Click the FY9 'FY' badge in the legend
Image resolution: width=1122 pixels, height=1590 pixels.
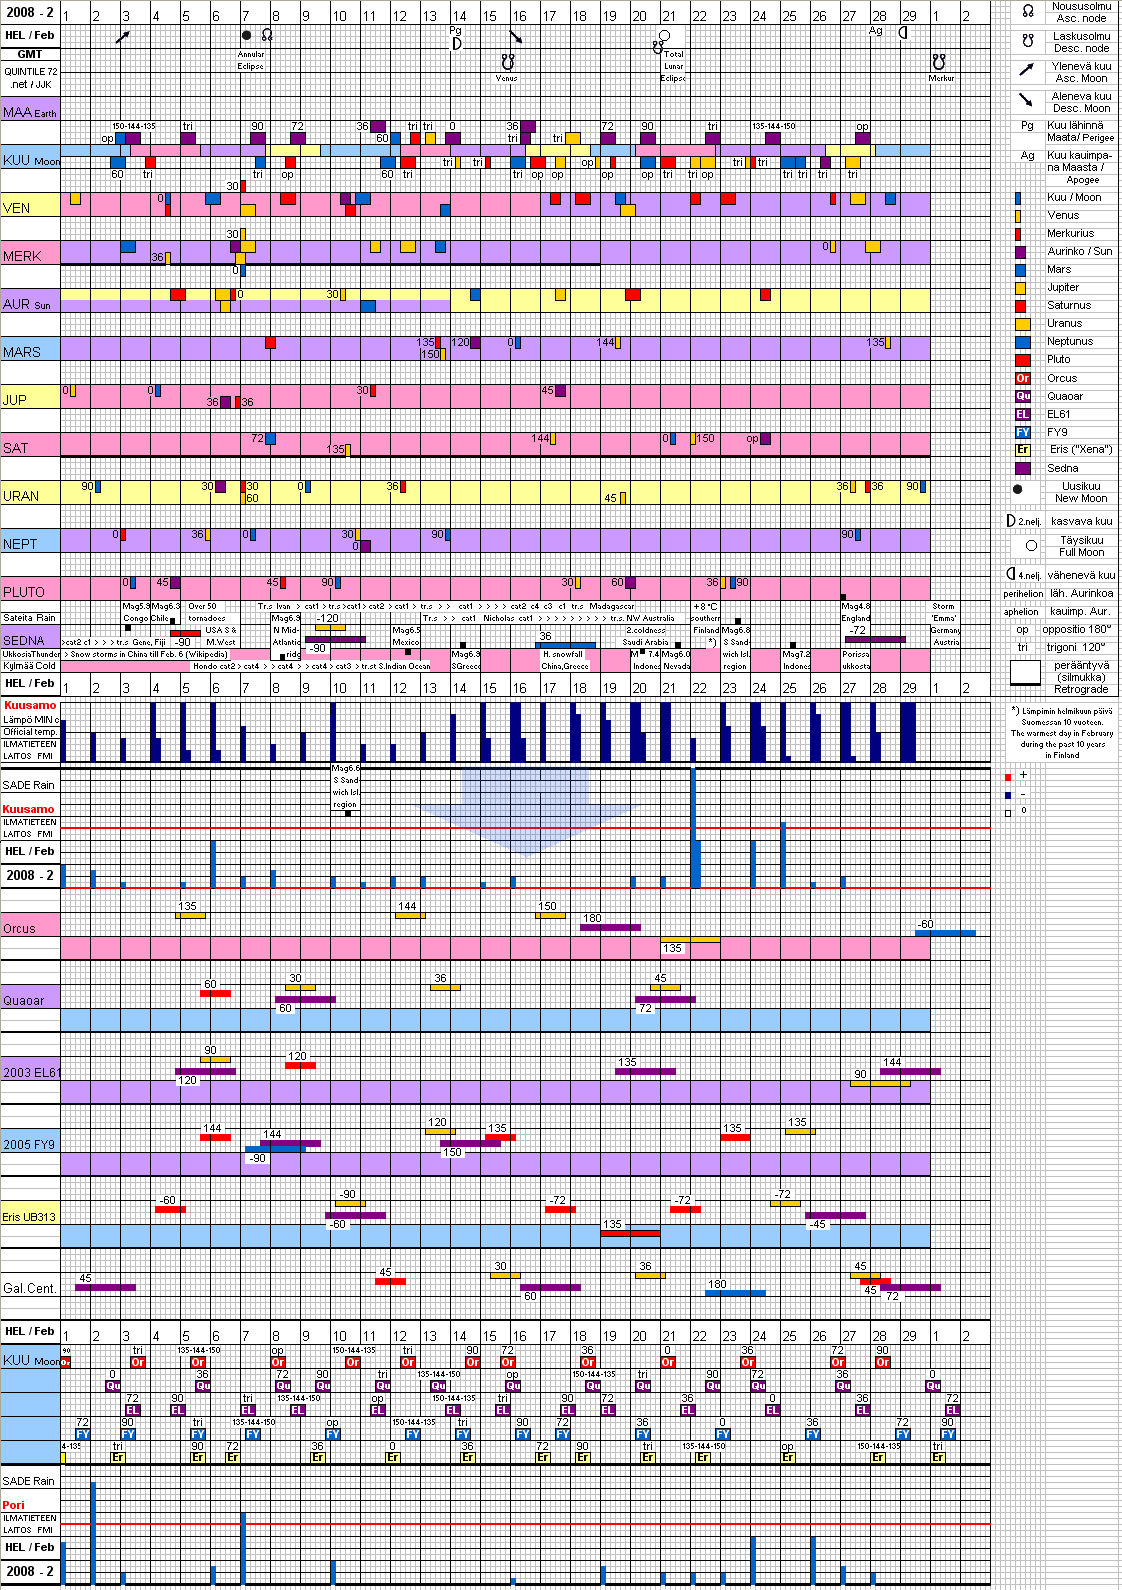pyautogui.click(x=1022, y=432)
